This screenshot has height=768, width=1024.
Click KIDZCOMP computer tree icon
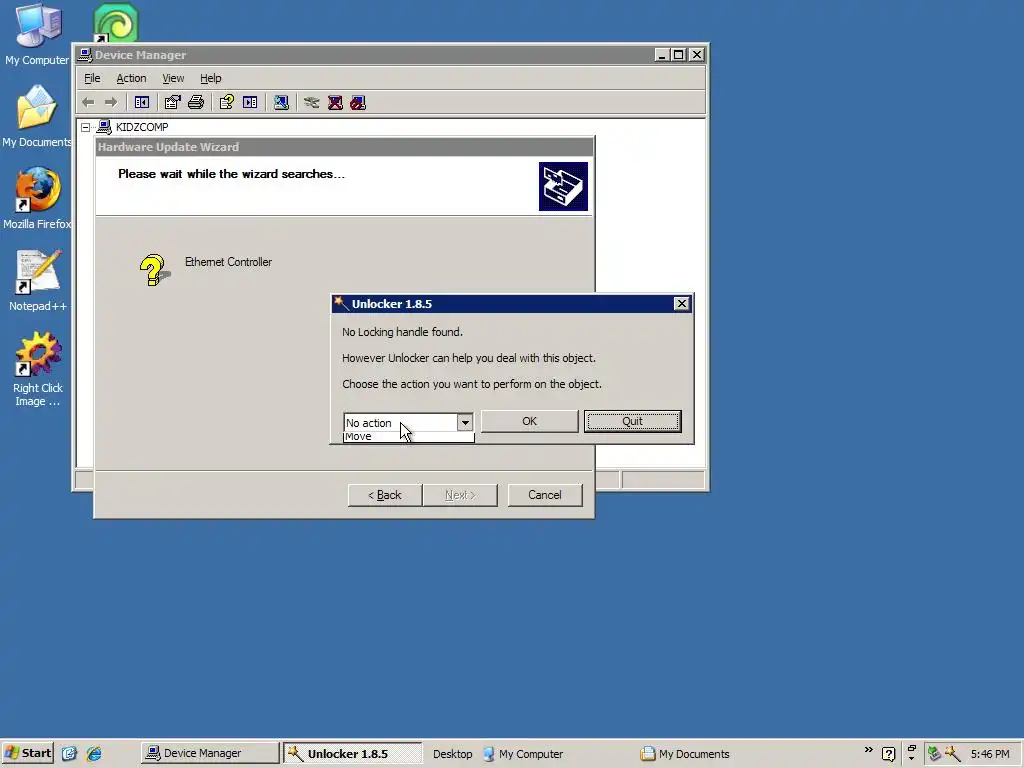(104, 127)
